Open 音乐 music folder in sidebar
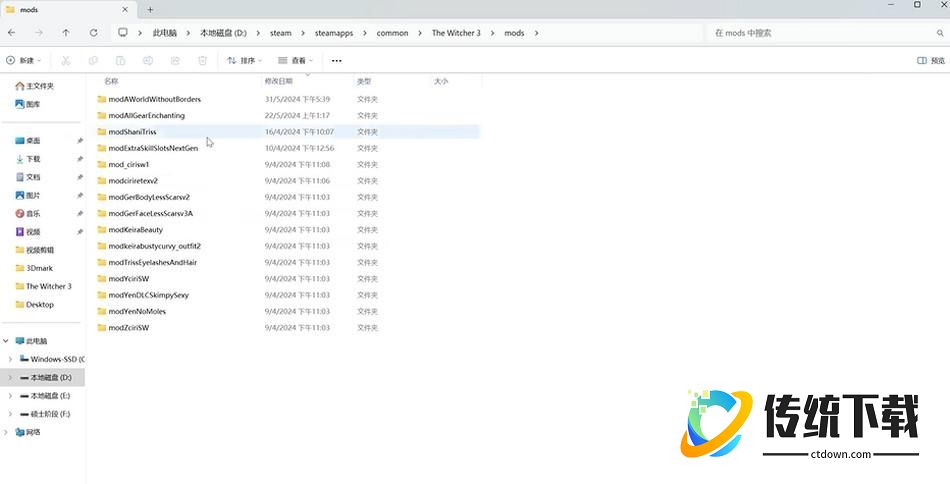The height and width of the screenshot is (484, 950). point(33,213)
